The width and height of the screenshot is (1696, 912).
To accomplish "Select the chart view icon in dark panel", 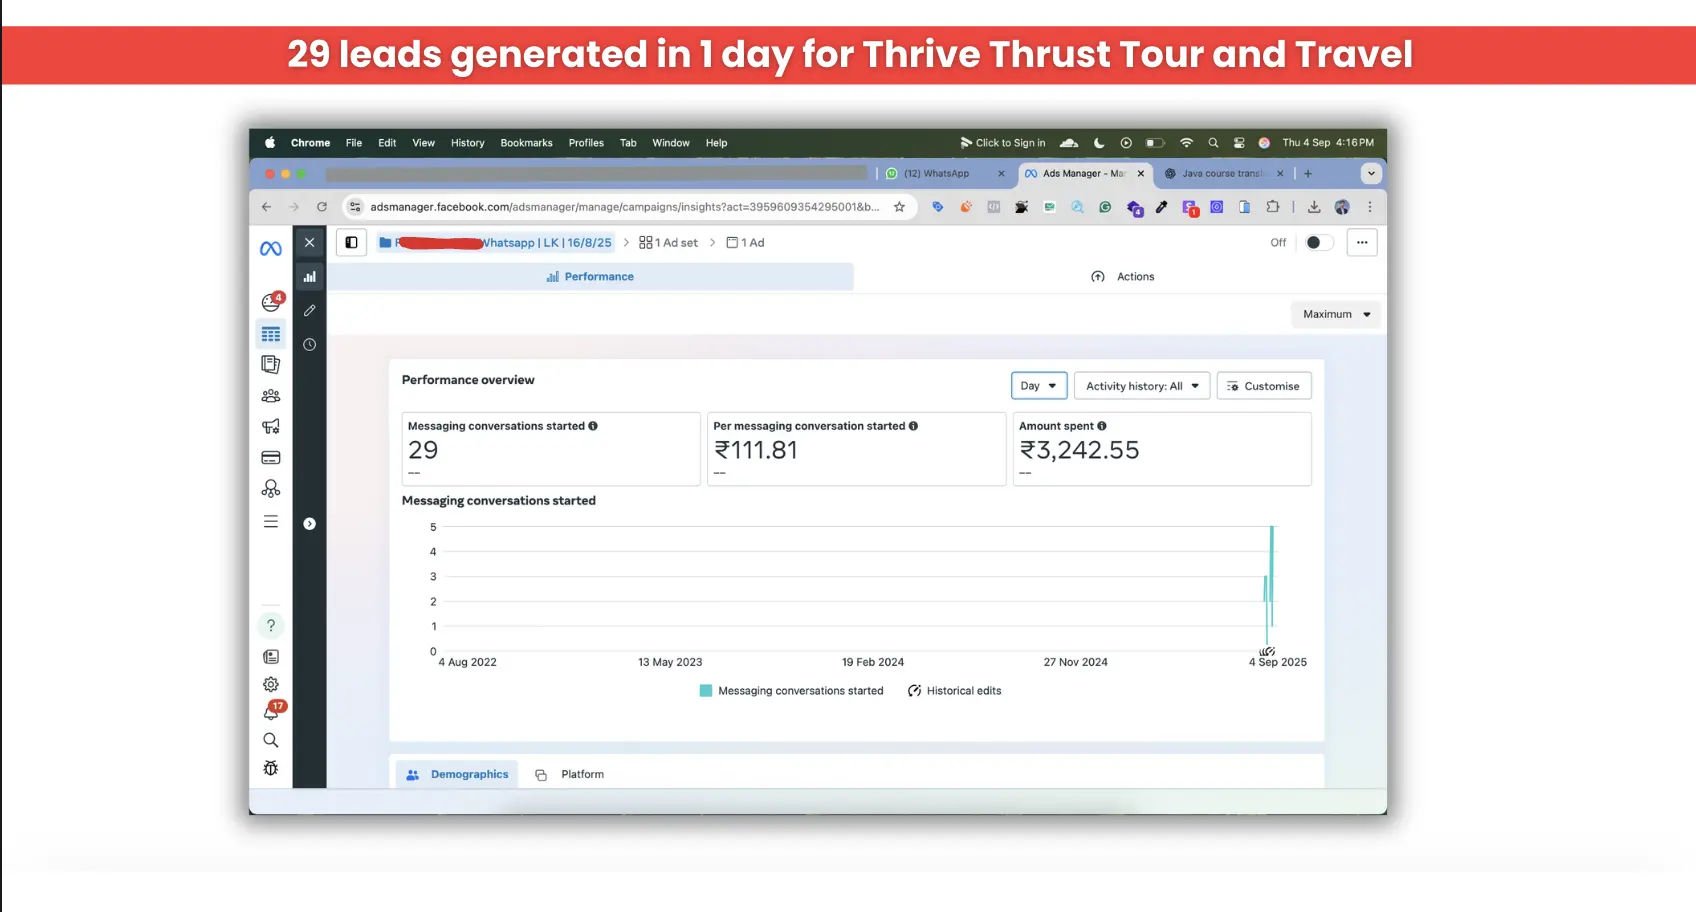I will pyautogui.click(x=310, y=277).
